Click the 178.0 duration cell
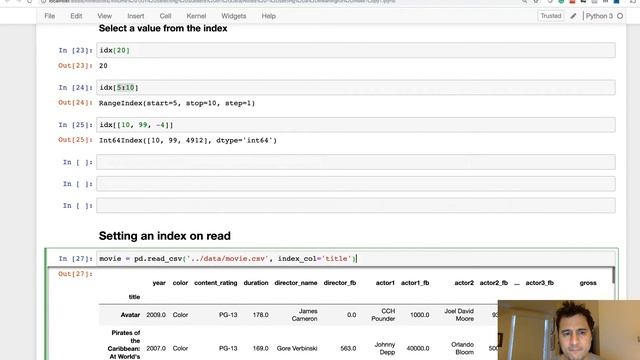Image resolution: width=640 pixels, height=360 pixels. point(260,315)
